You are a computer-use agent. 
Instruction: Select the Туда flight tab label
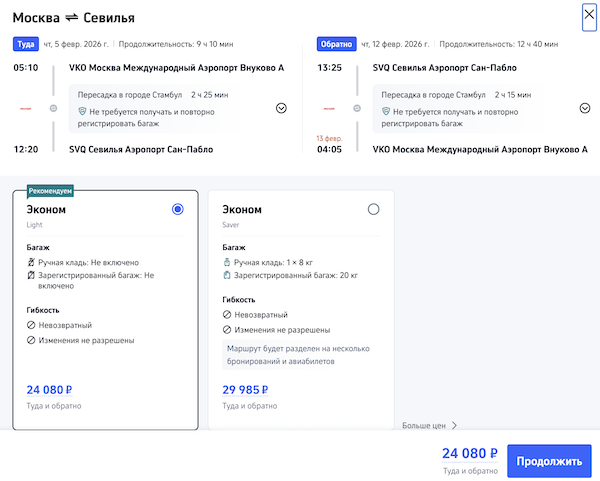(x=25, y=44)
